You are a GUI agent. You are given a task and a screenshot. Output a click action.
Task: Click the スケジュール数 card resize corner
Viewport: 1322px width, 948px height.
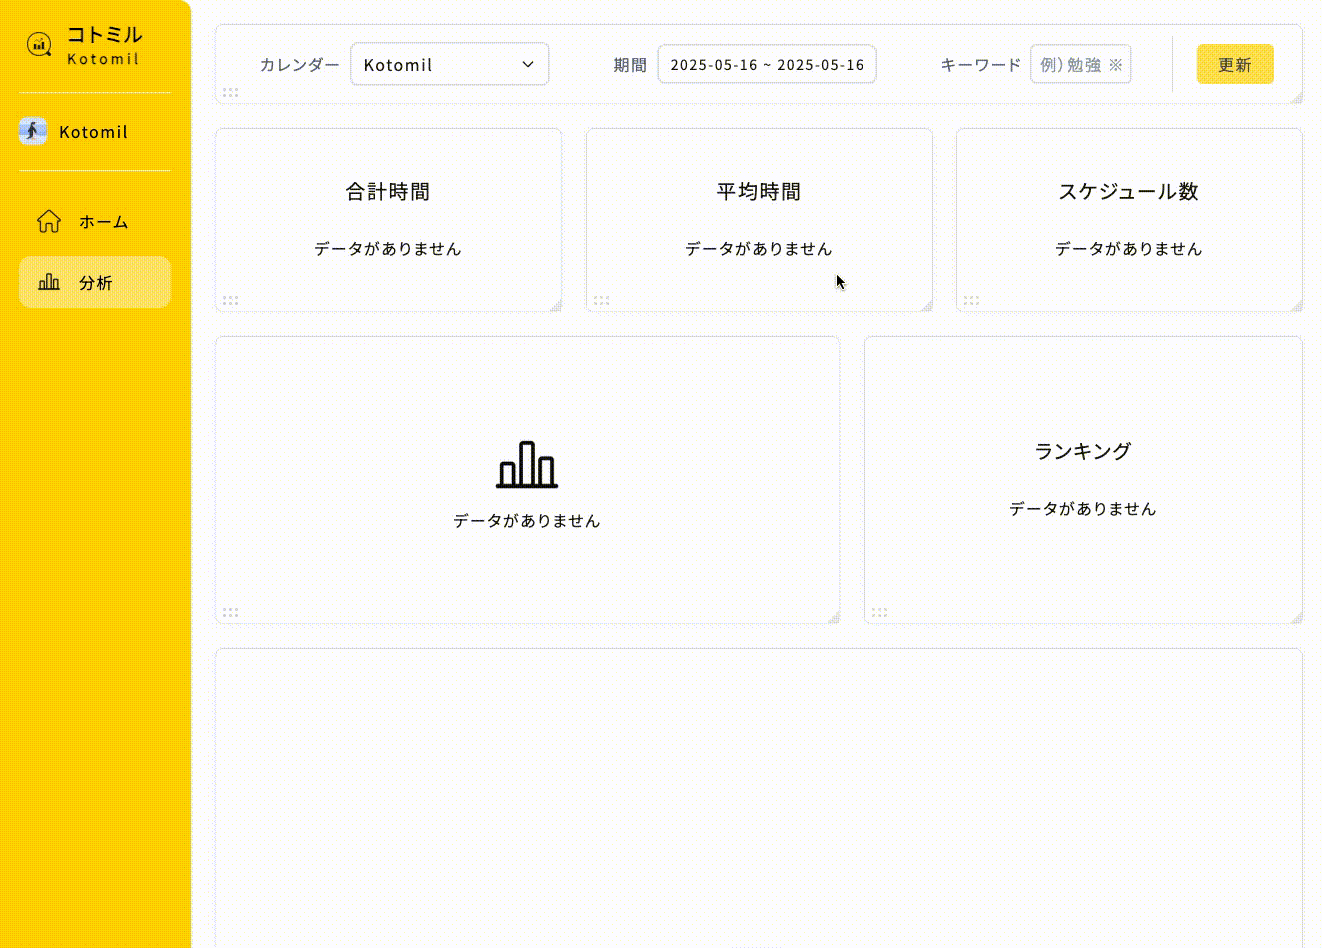coord(1296,305)
